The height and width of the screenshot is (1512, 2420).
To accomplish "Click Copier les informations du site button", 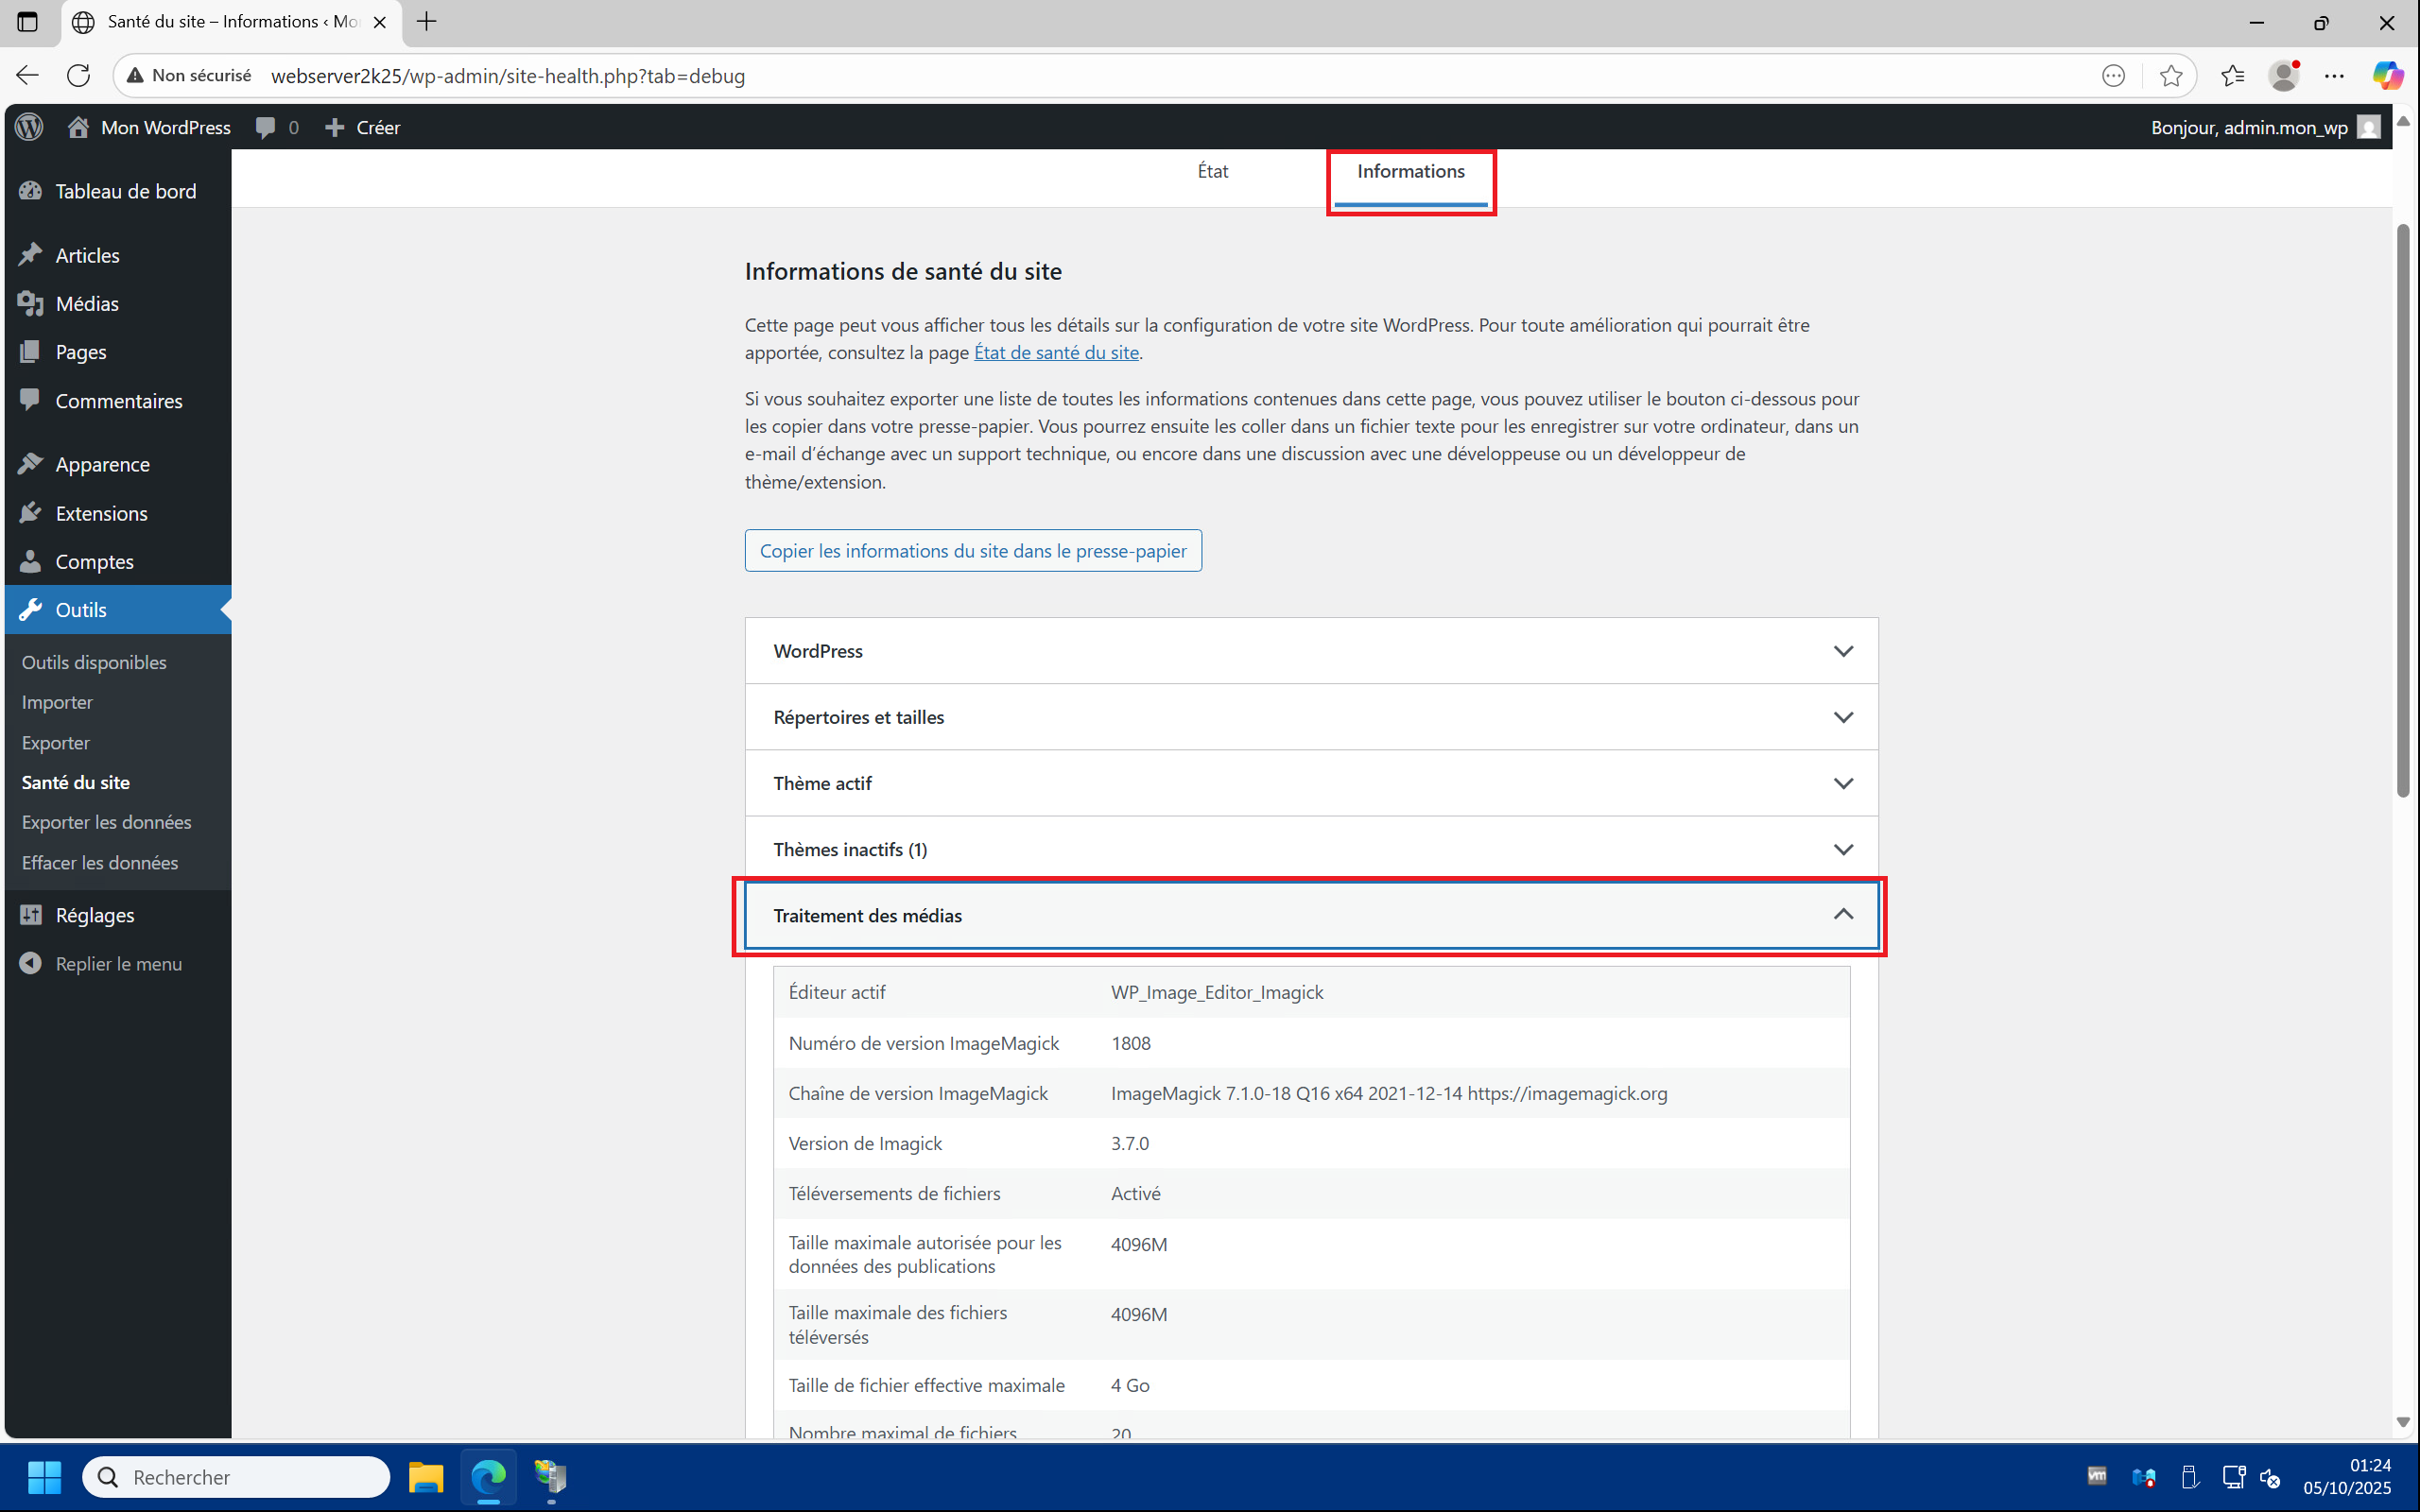I will click(972, 551).
